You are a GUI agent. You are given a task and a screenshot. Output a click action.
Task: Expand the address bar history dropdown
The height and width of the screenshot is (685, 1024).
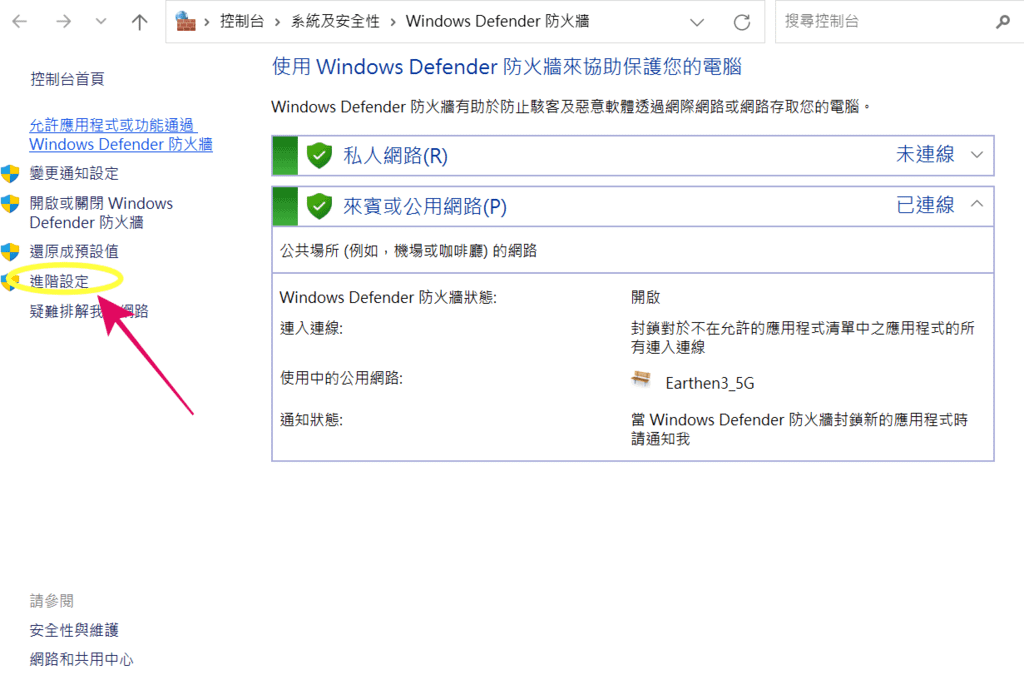pyautogui.click(x=697, y=22)
